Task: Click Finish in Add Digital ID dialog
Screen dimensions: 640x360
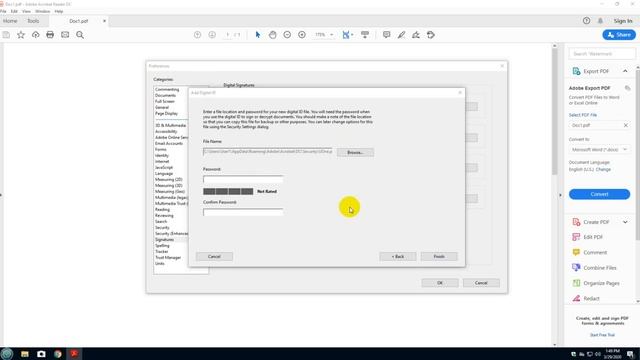Action: (439, 256)
